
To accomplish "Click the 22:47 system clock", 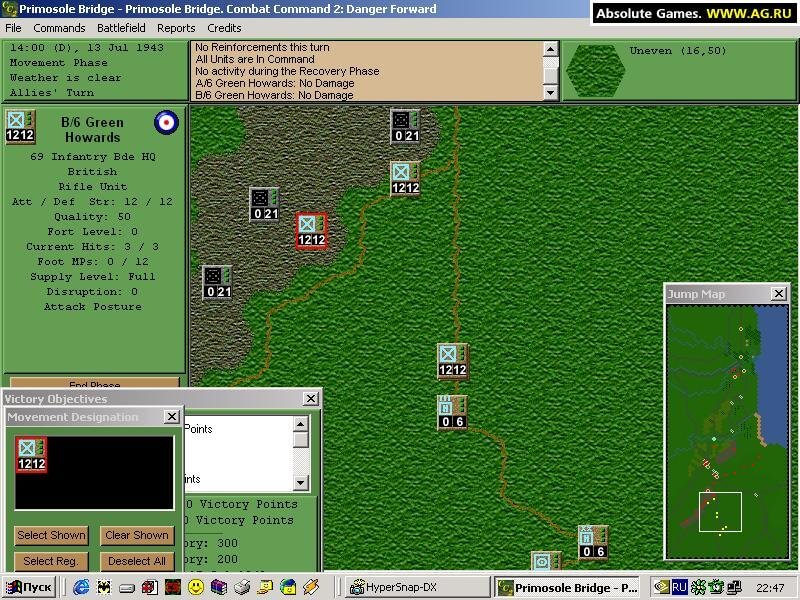I will (x=770, y=588).
